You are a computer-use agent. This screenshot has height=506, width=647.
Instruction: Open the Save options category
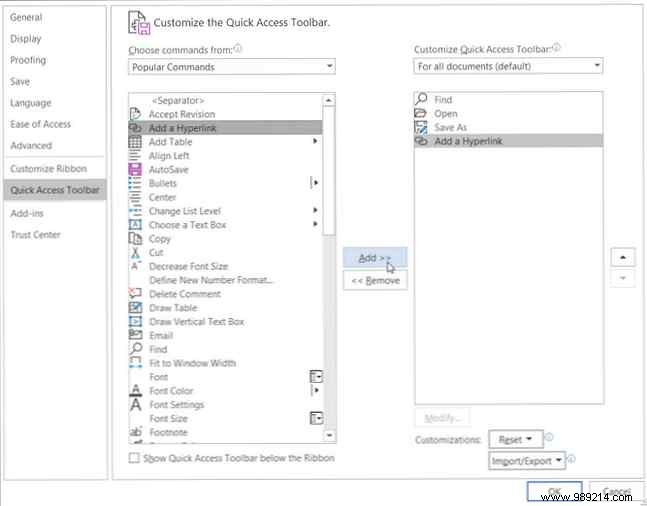(x=20, y=82)
